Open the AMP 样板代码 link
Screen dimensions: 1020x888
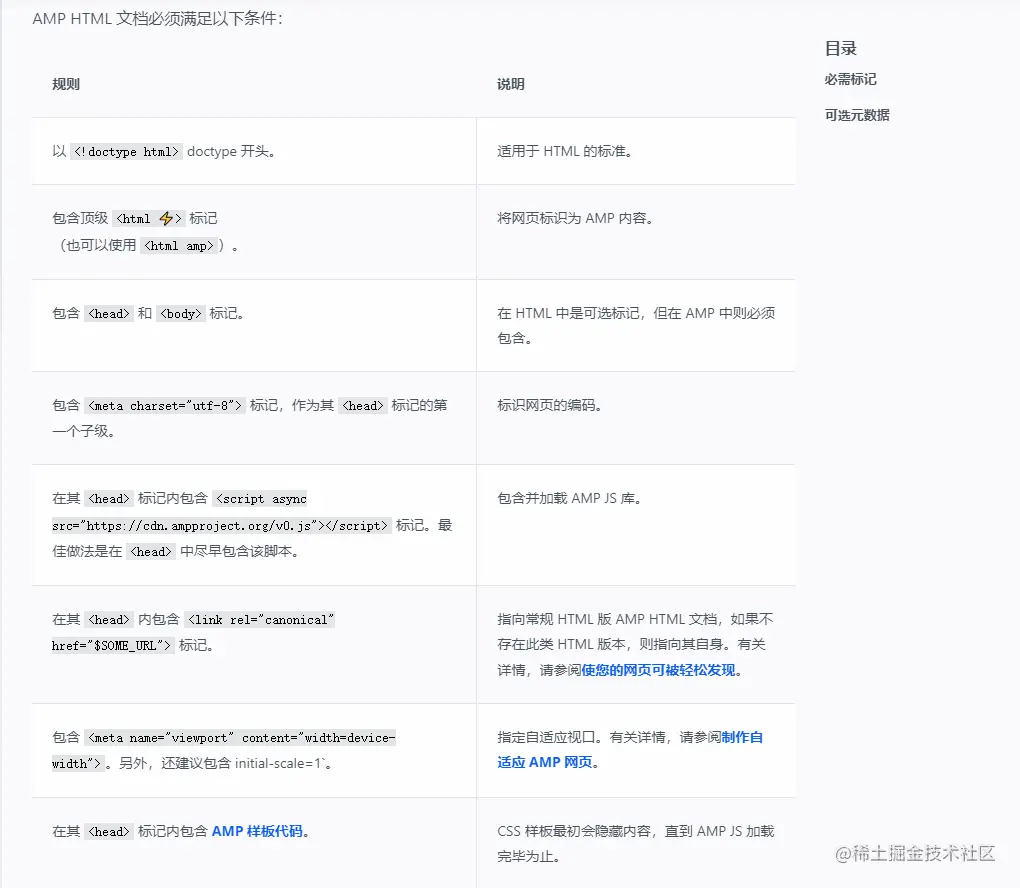click(x=257, y=831)
